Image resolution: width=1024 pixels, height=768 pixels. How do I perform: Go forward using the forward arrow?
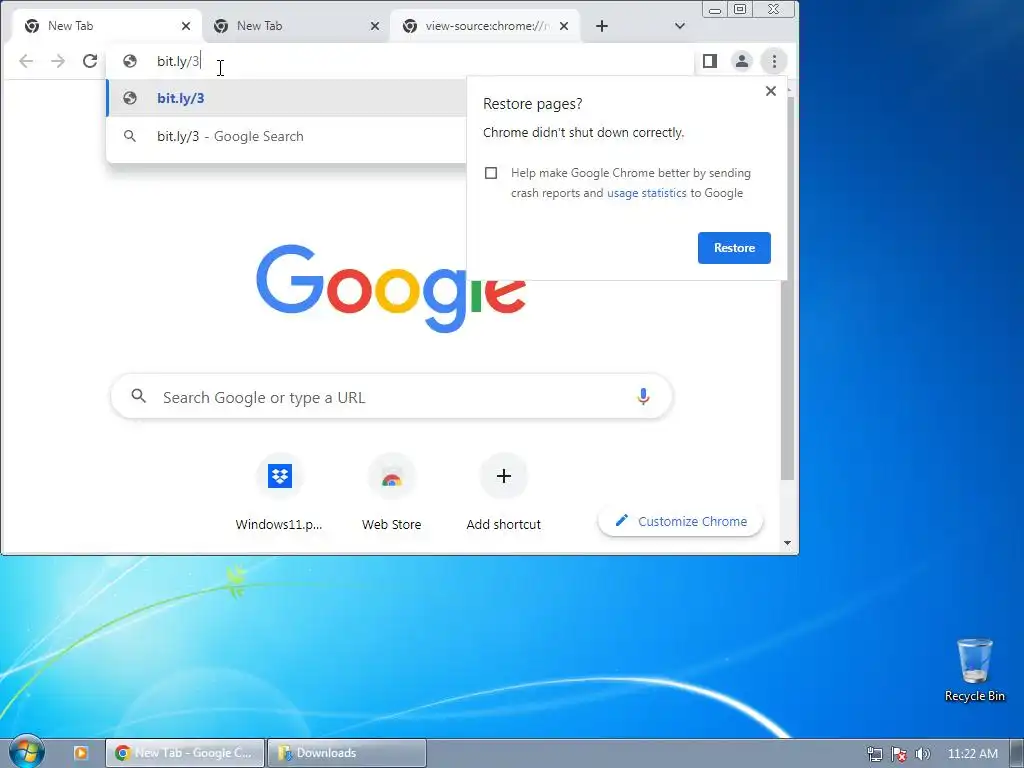point(58,61)
